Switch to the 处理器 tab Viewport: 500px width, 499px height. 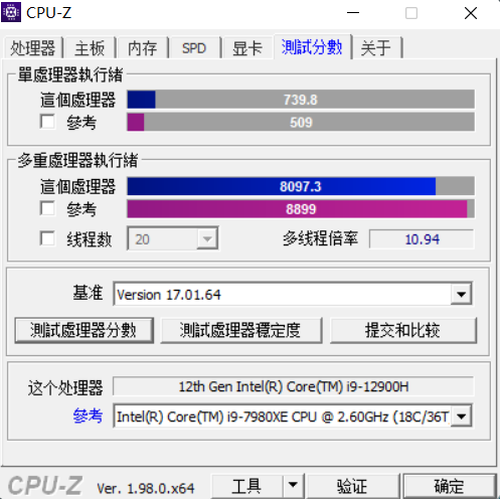[33, 48]
